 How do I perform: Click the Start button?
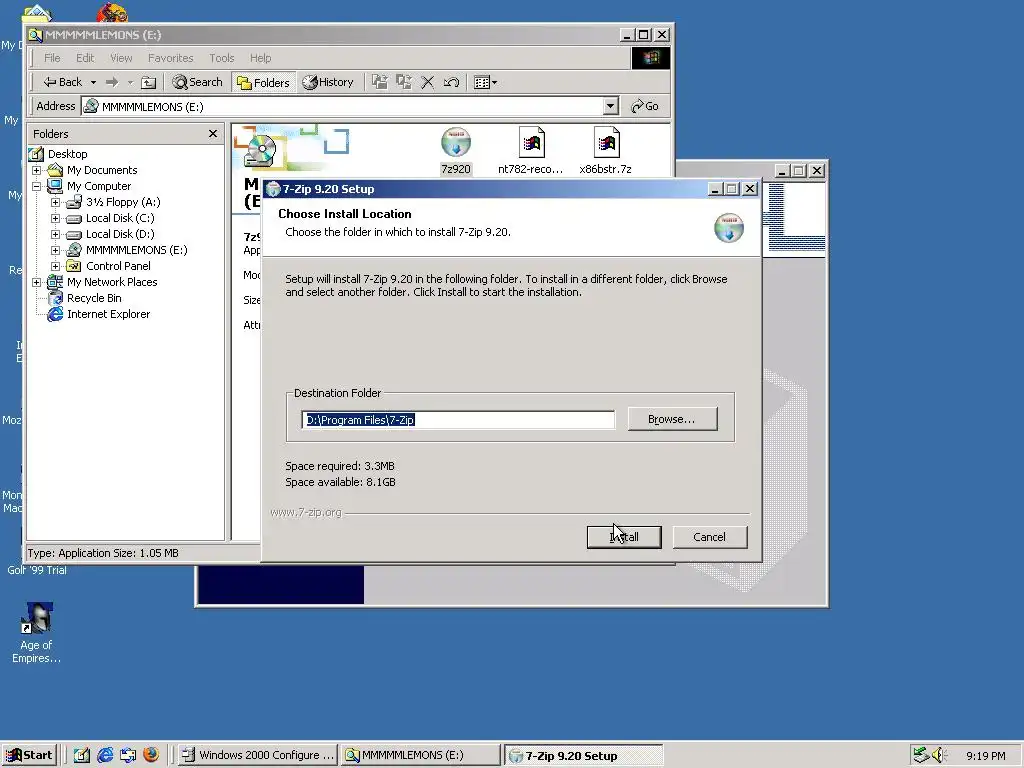[29, 755]
